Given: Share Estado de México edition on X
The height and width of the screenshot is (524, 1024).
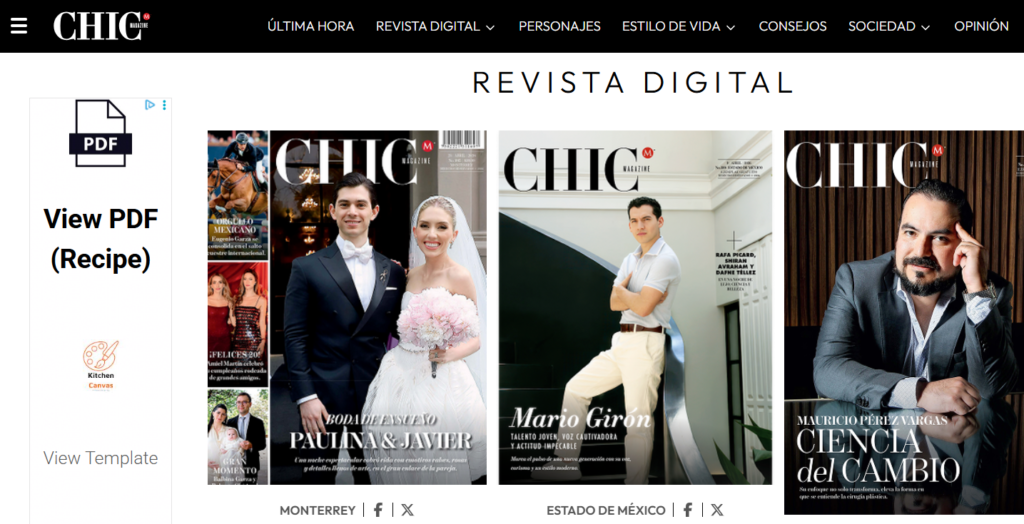Looking at the screenshot, I should point(717,510).
